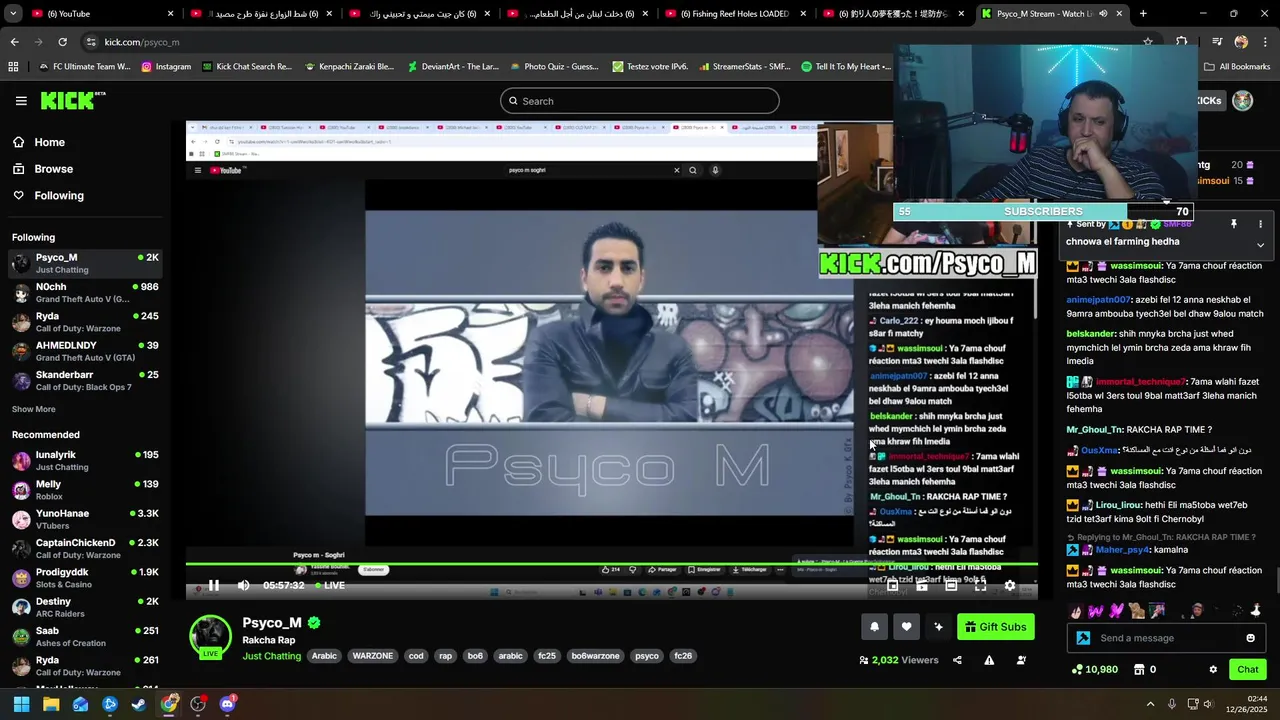Show hidden system tray icons
This screenshot has height=720, width=1280.
[x=1150, y=704]
